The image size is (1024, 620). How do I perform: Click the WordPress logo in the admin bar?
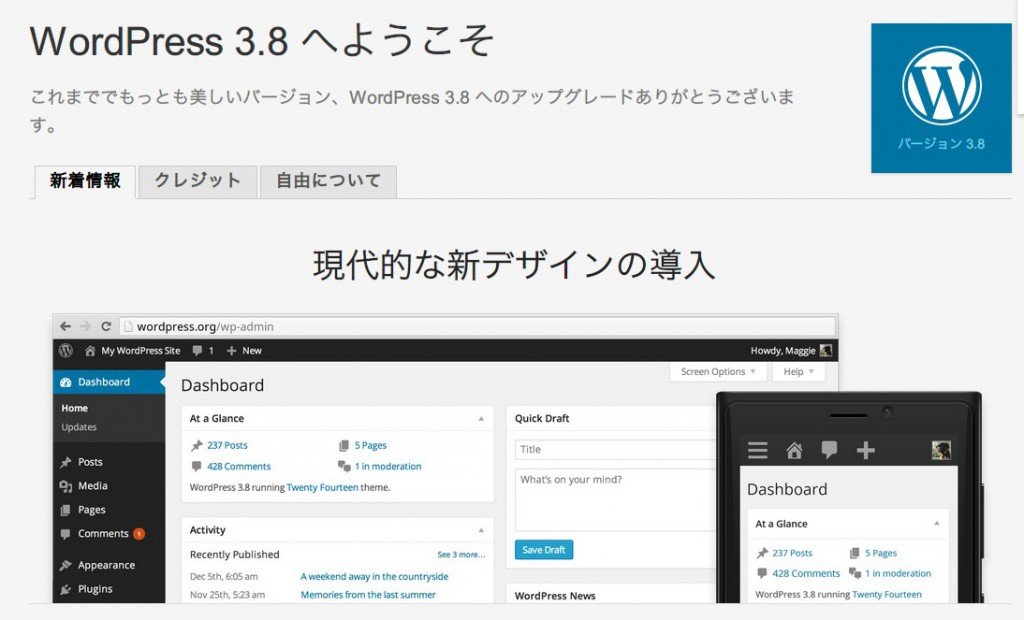[66, 351]
